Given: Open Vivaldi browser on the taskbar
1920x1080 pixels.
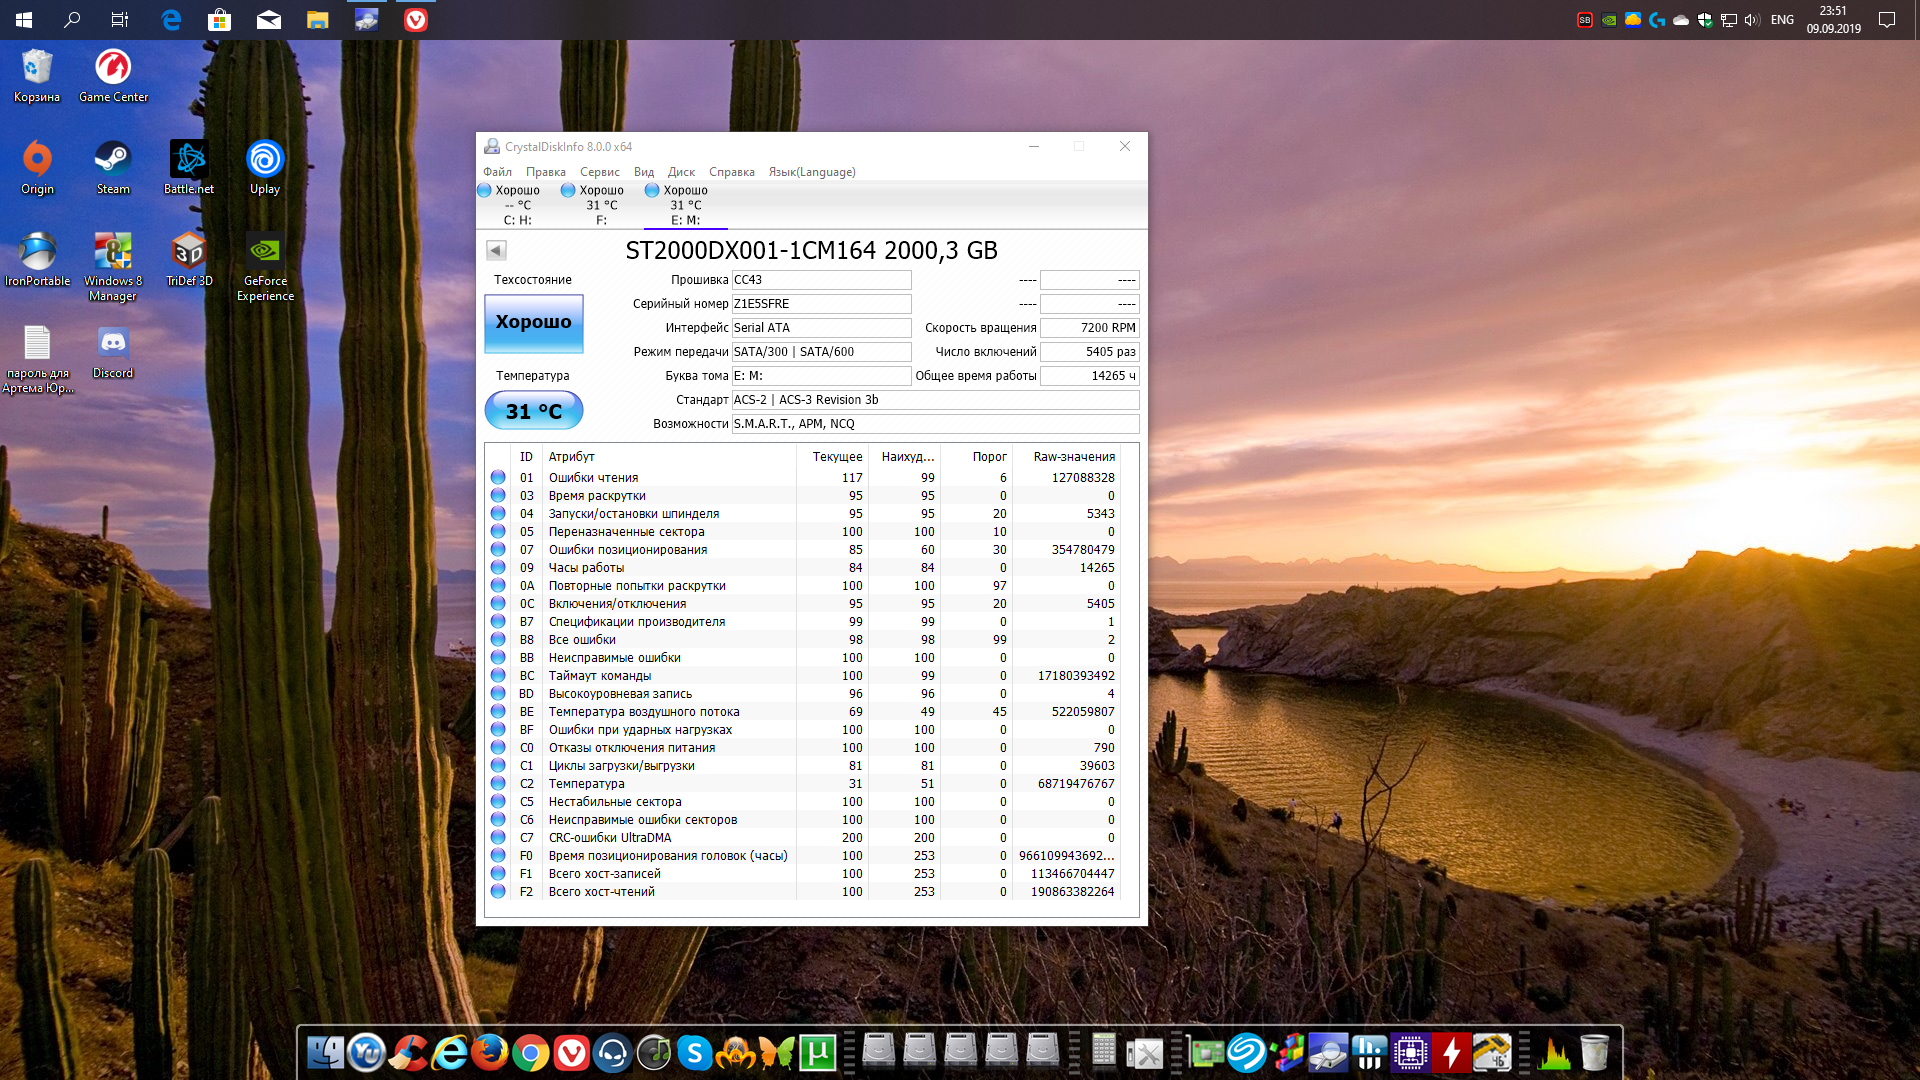Looking at the screenshot, I should click(416, 19).
